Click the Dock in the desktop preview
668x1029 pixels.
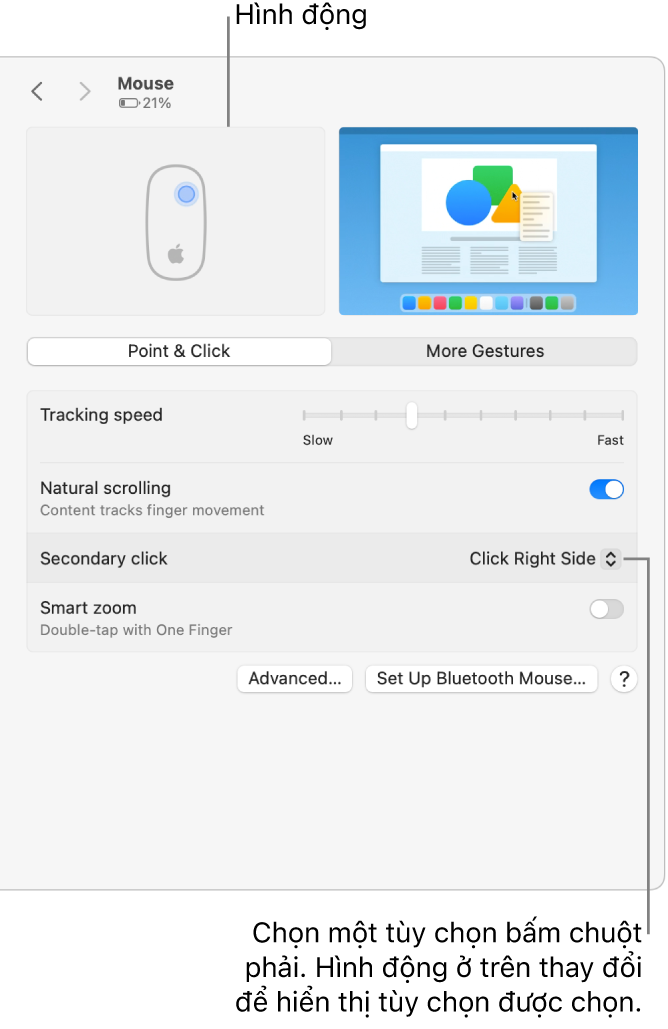tap(488, 302)
